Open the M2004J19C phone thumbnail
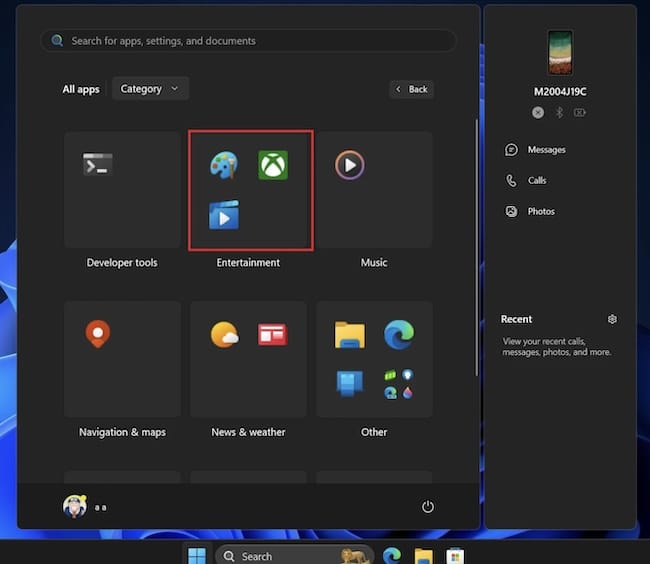This screenshot has height=564, width=650. (x=560, y=53)
